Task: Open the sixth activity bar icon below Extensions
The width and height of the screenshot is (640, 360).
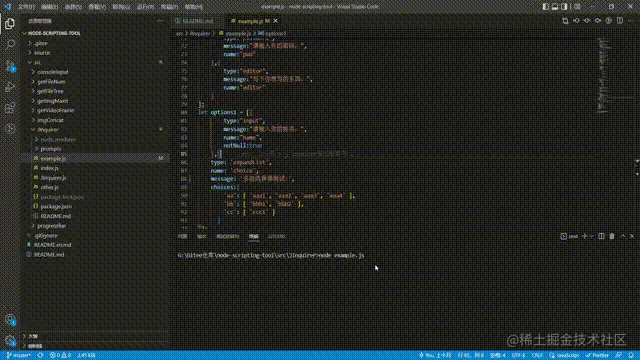Action: 10,129
